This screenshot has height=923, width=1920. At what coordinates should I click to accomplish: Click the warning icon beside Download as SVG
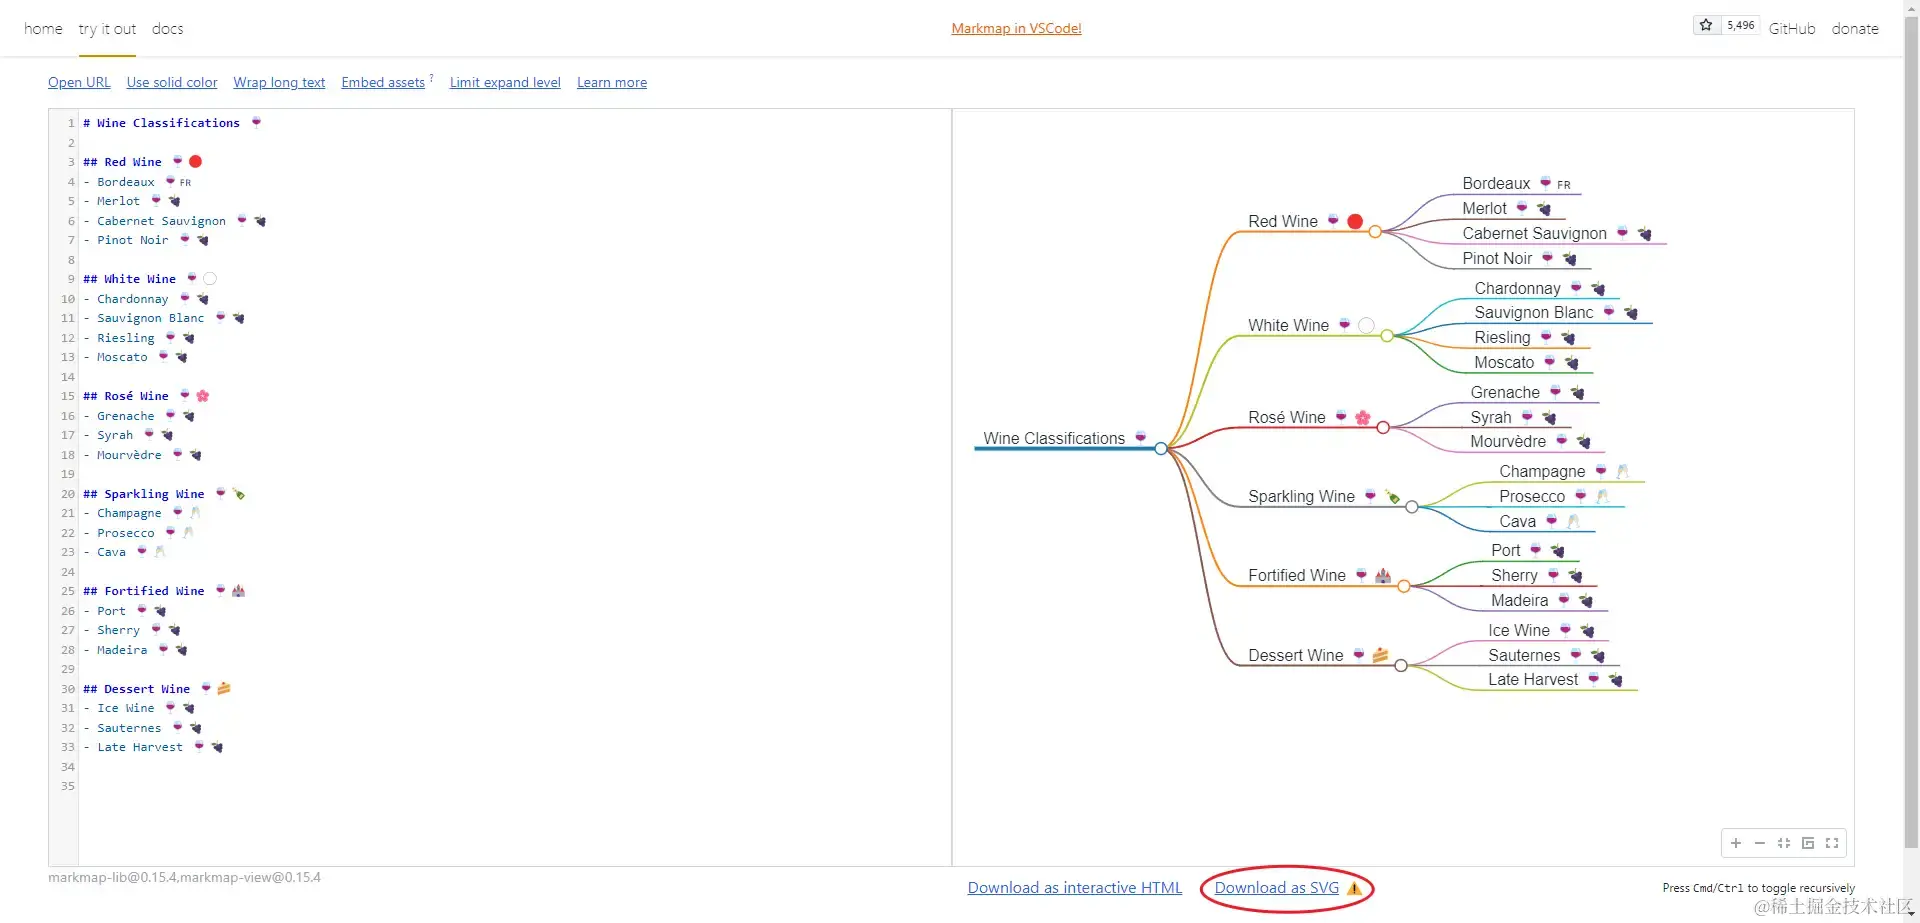point(1355,888)
